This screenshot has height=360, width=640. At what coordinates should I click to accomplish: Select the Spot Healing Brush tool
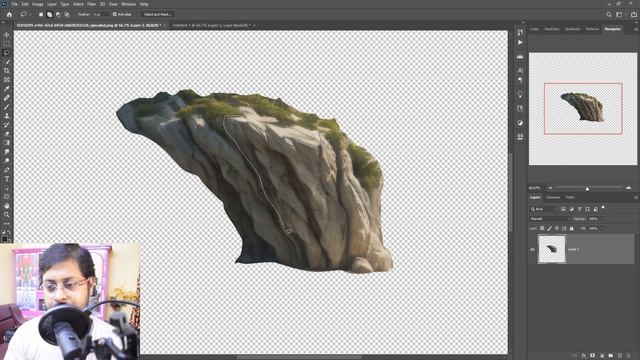[x=7, y=98]
